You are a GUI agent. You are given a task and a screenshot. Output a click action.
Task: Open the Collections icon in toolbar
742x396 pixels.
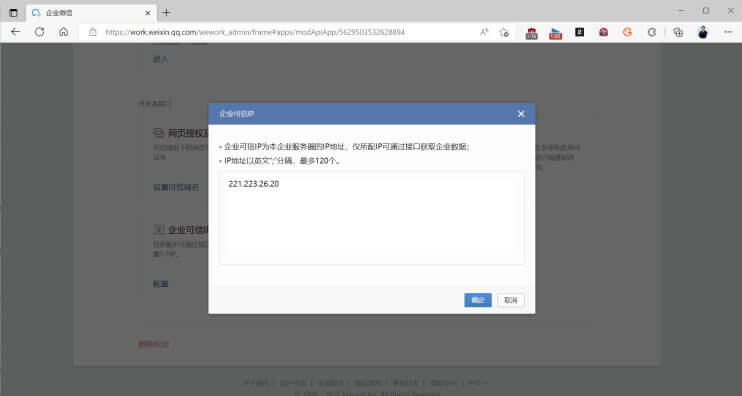pyautogui.click(x=678, y=32)
